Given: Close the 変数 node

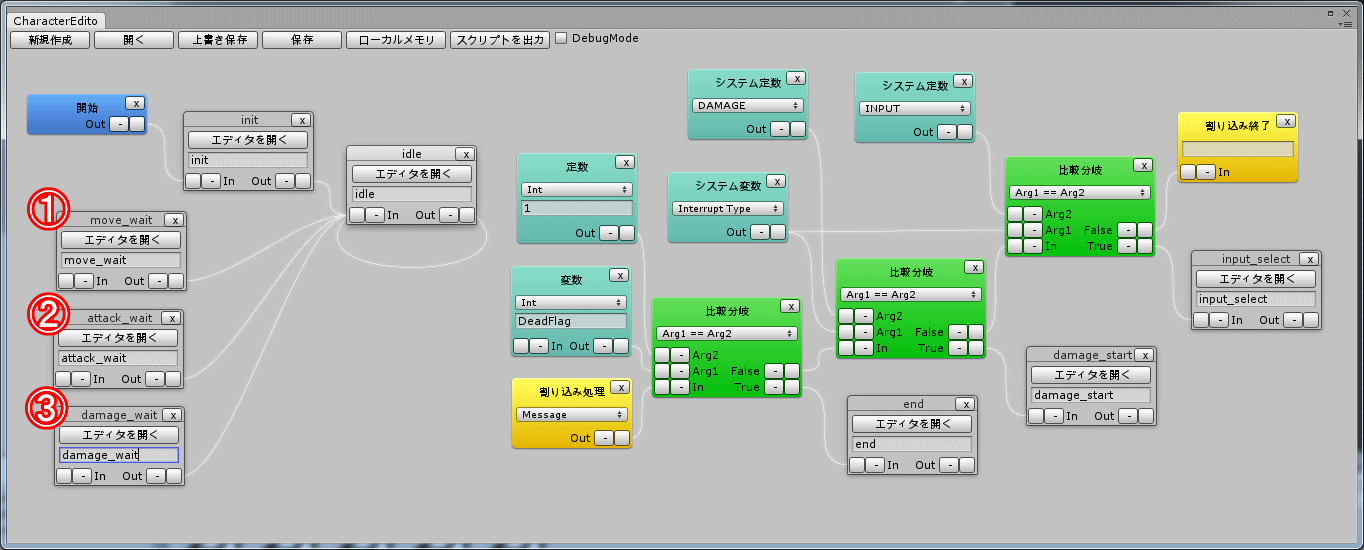Looking at the screenshot, I should click(618, 275).
